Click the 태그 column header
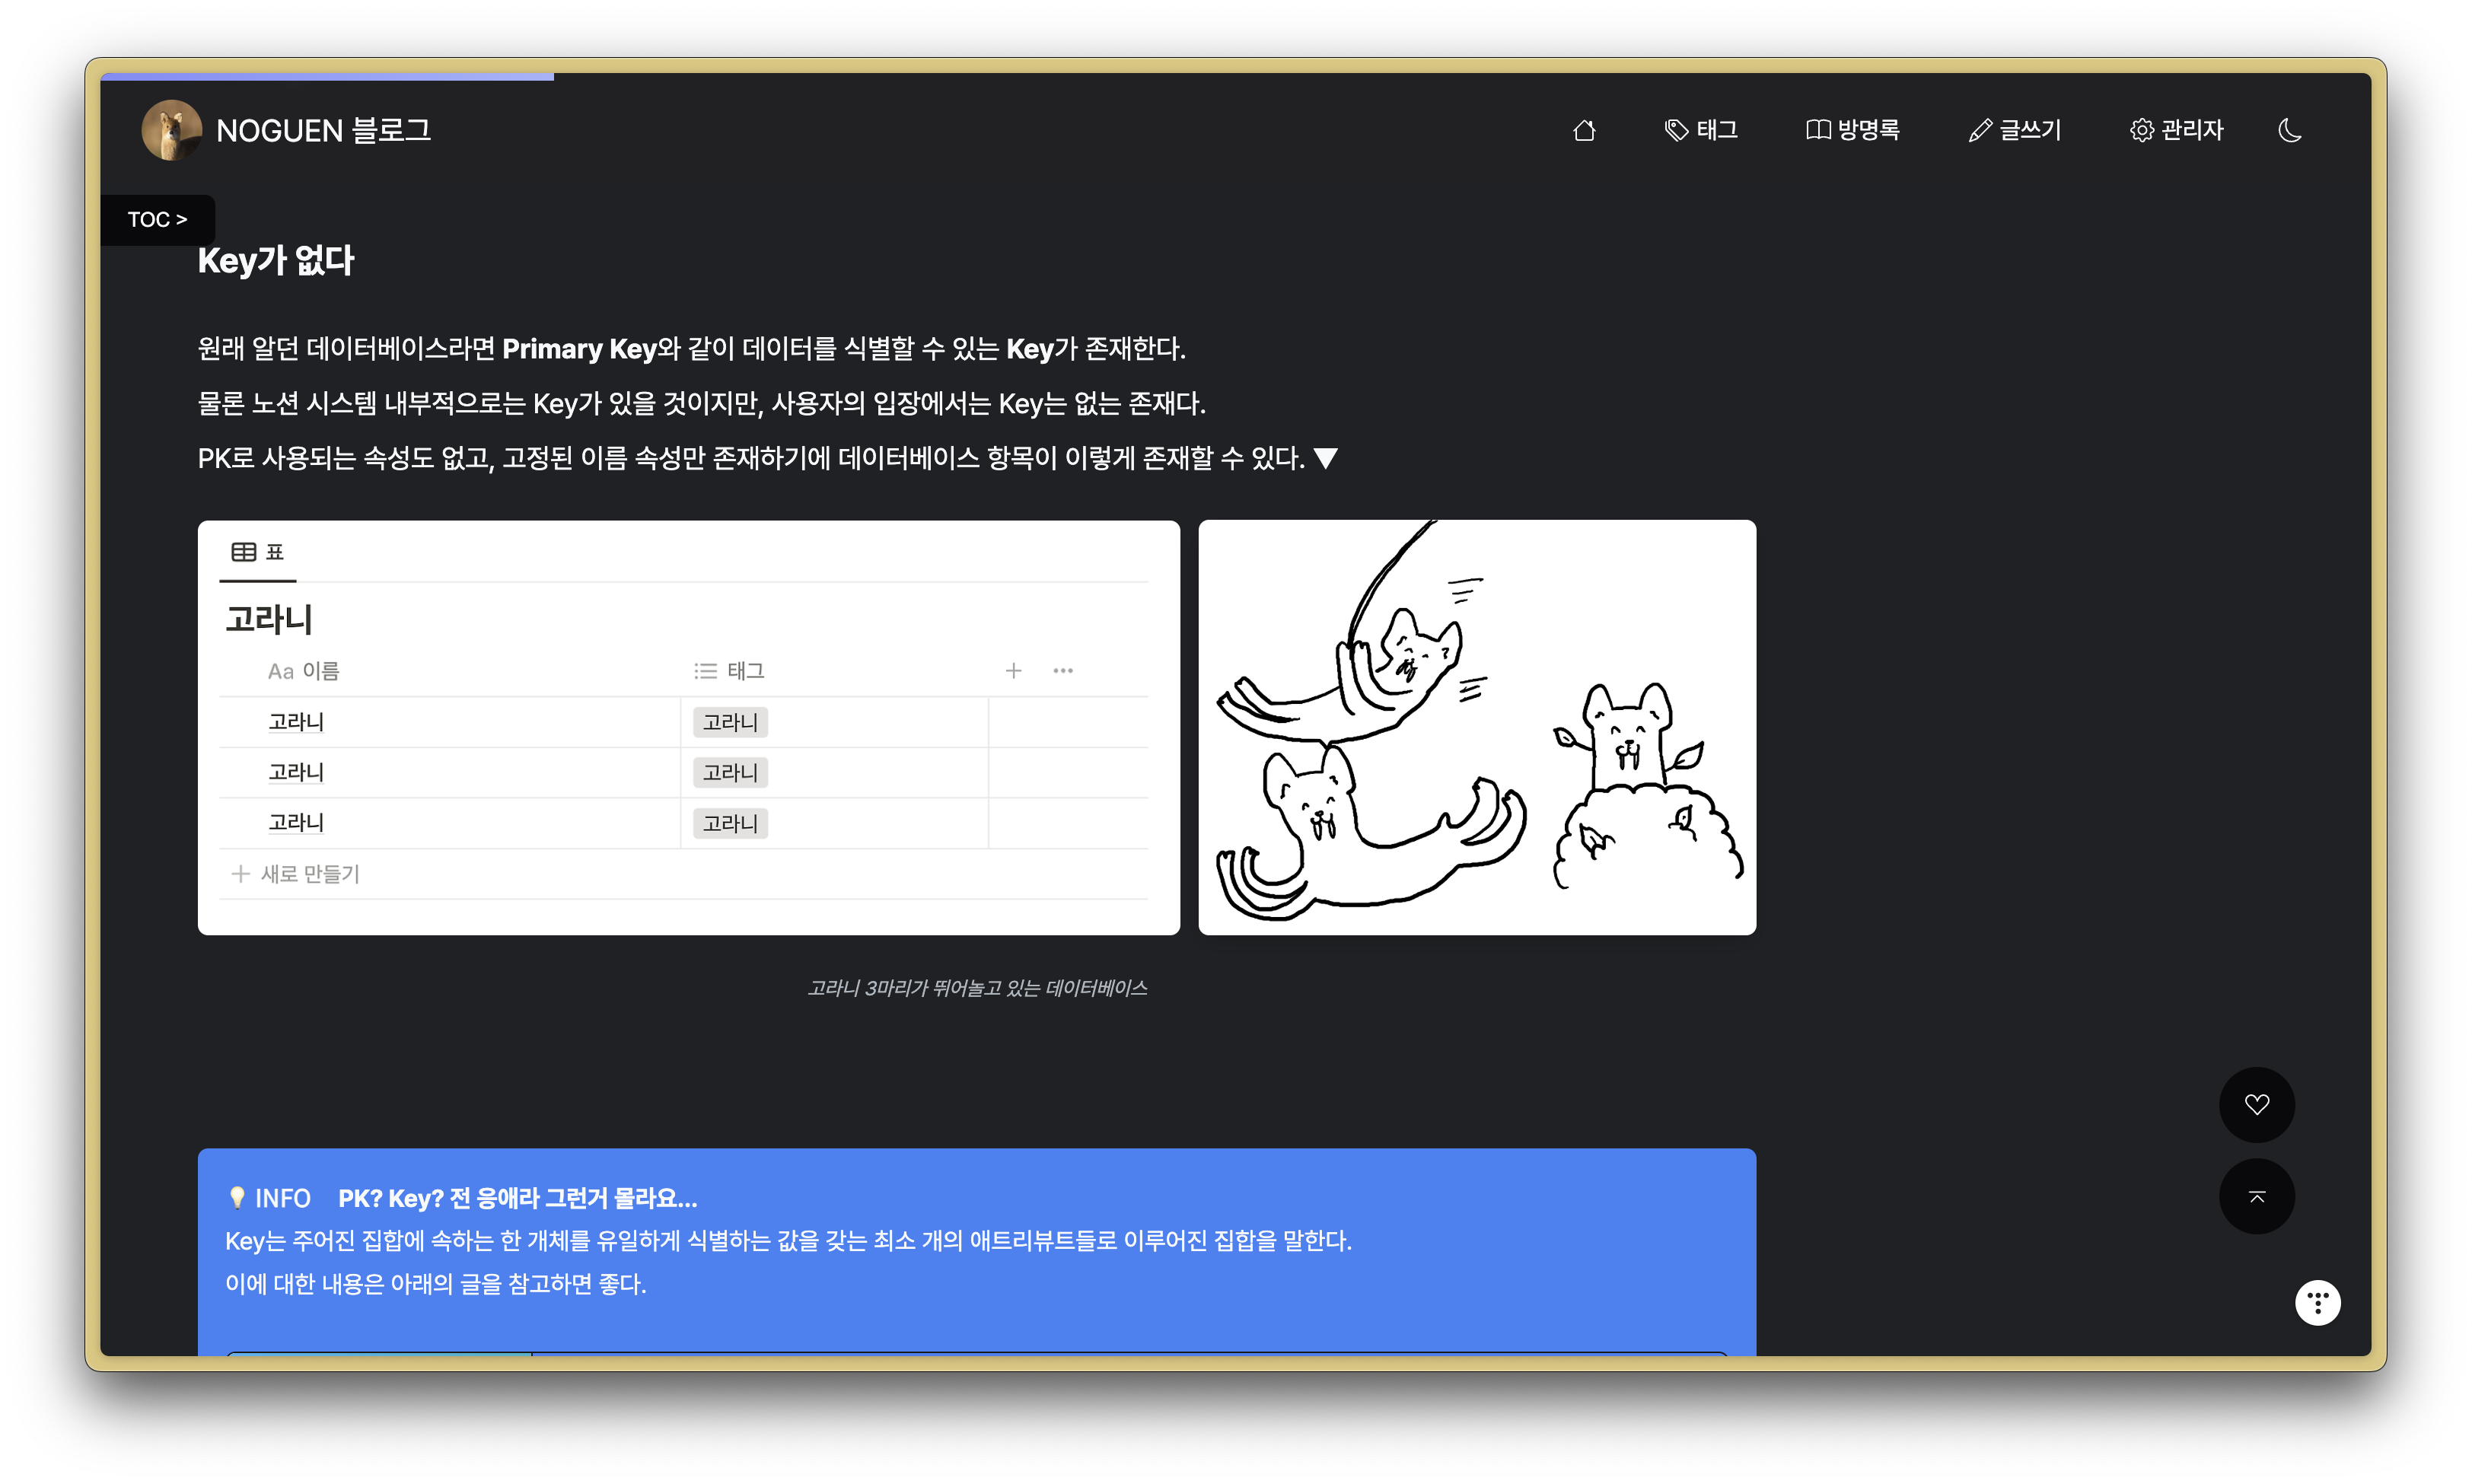The image size is (2472, 1484). (x=730, y=671)
